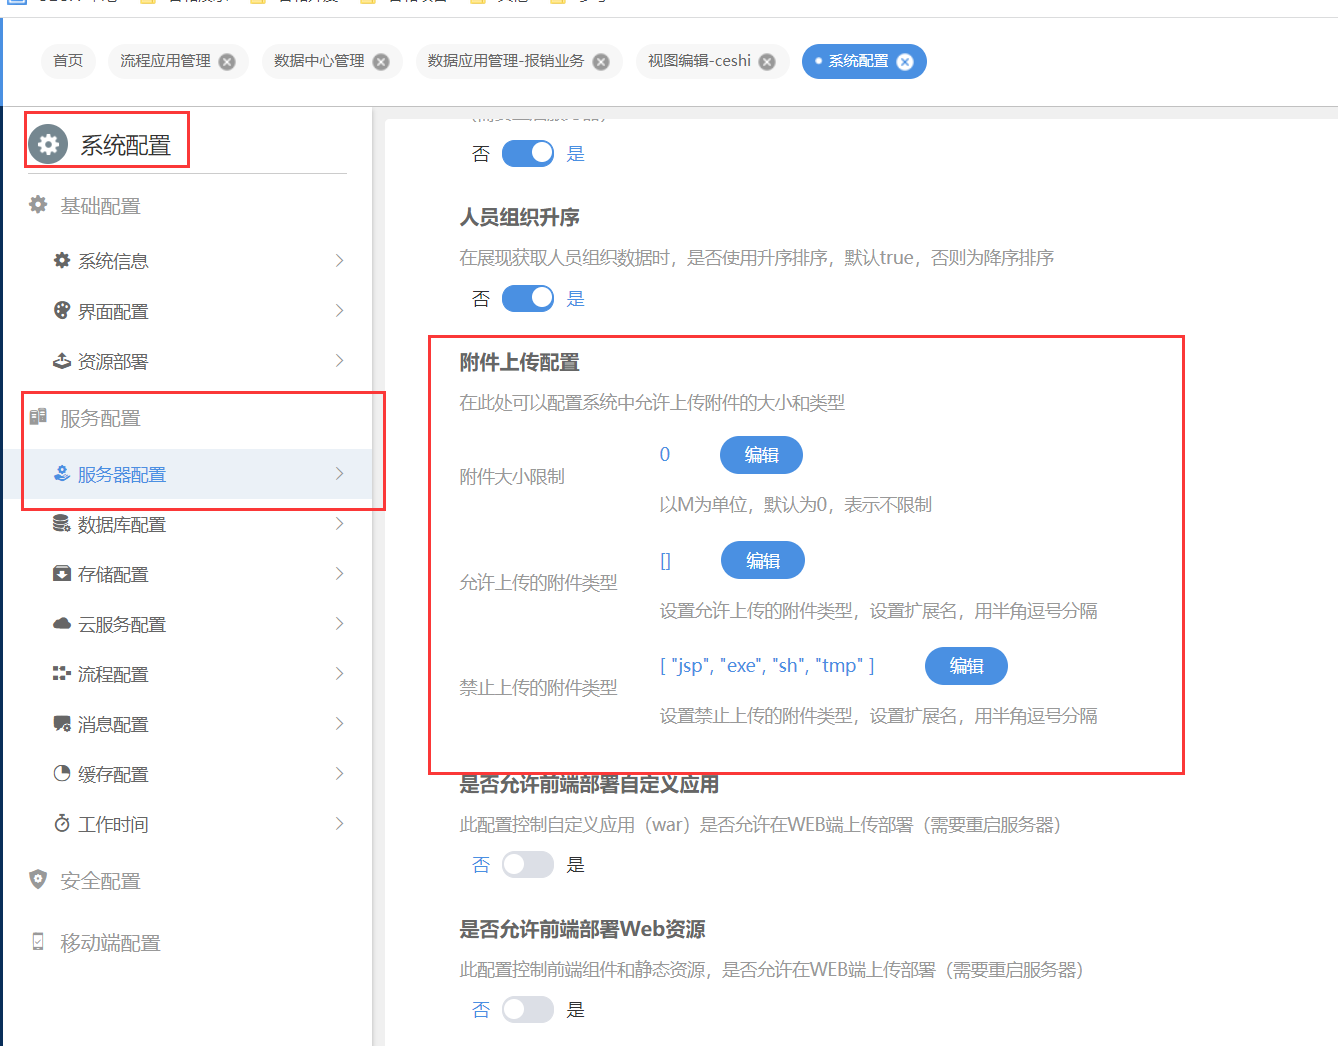Click the 是否允许前端部署Web资源 heading
The width and height of the screenshot is (1338, 1046).
(x=582, y=929)
